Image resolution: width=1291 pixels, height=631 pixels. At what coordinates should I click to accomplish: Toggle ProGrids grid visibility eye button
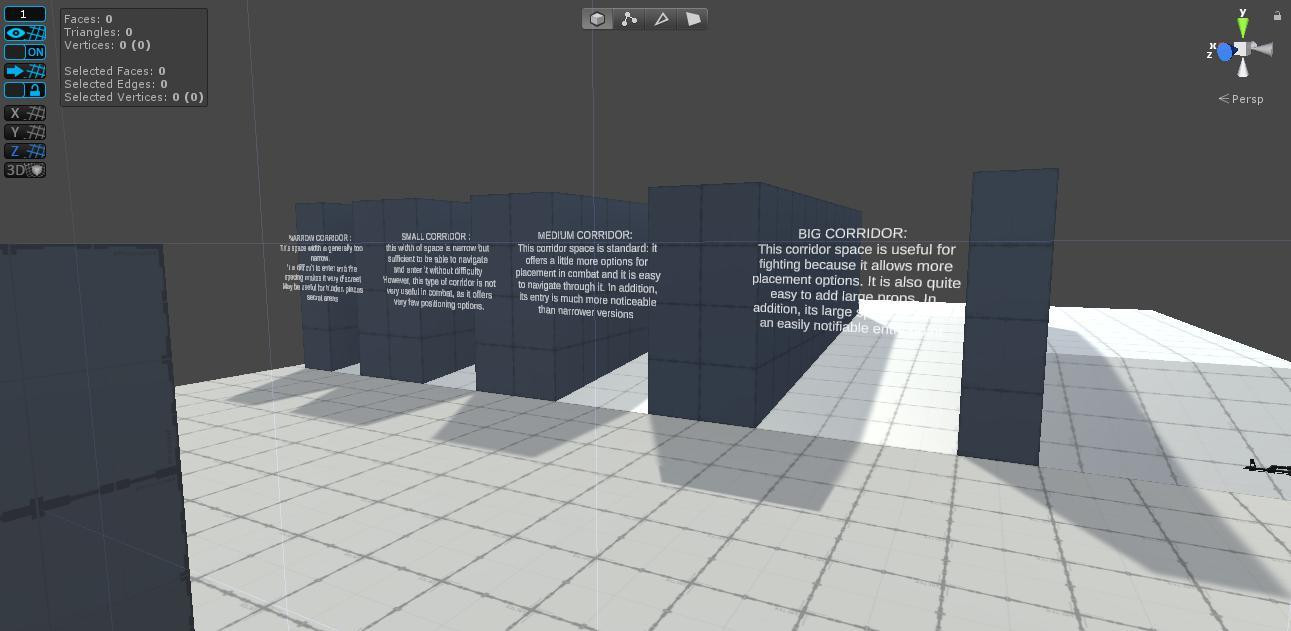click(25, 33)
